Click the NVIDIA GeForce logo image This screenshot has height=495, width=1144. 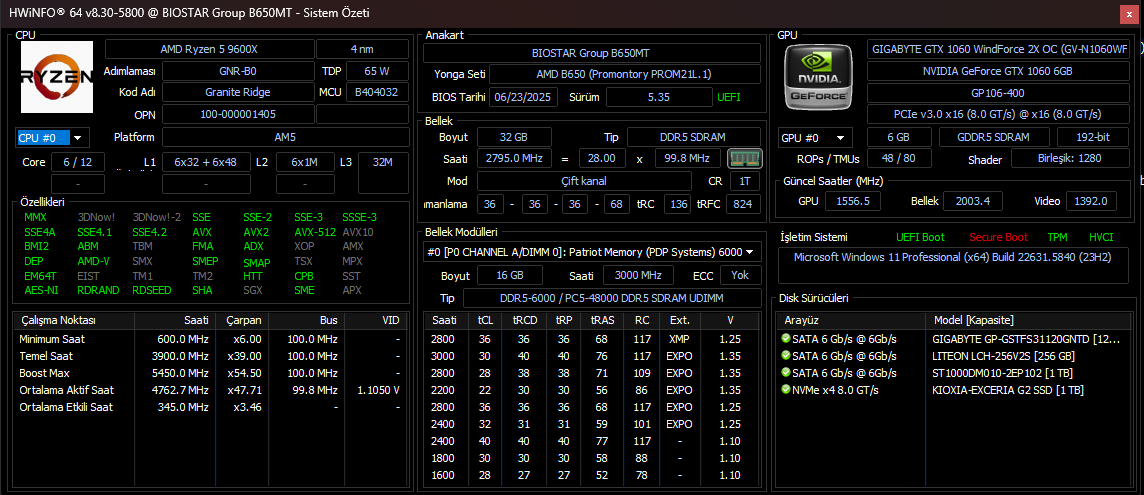[819, 74]
